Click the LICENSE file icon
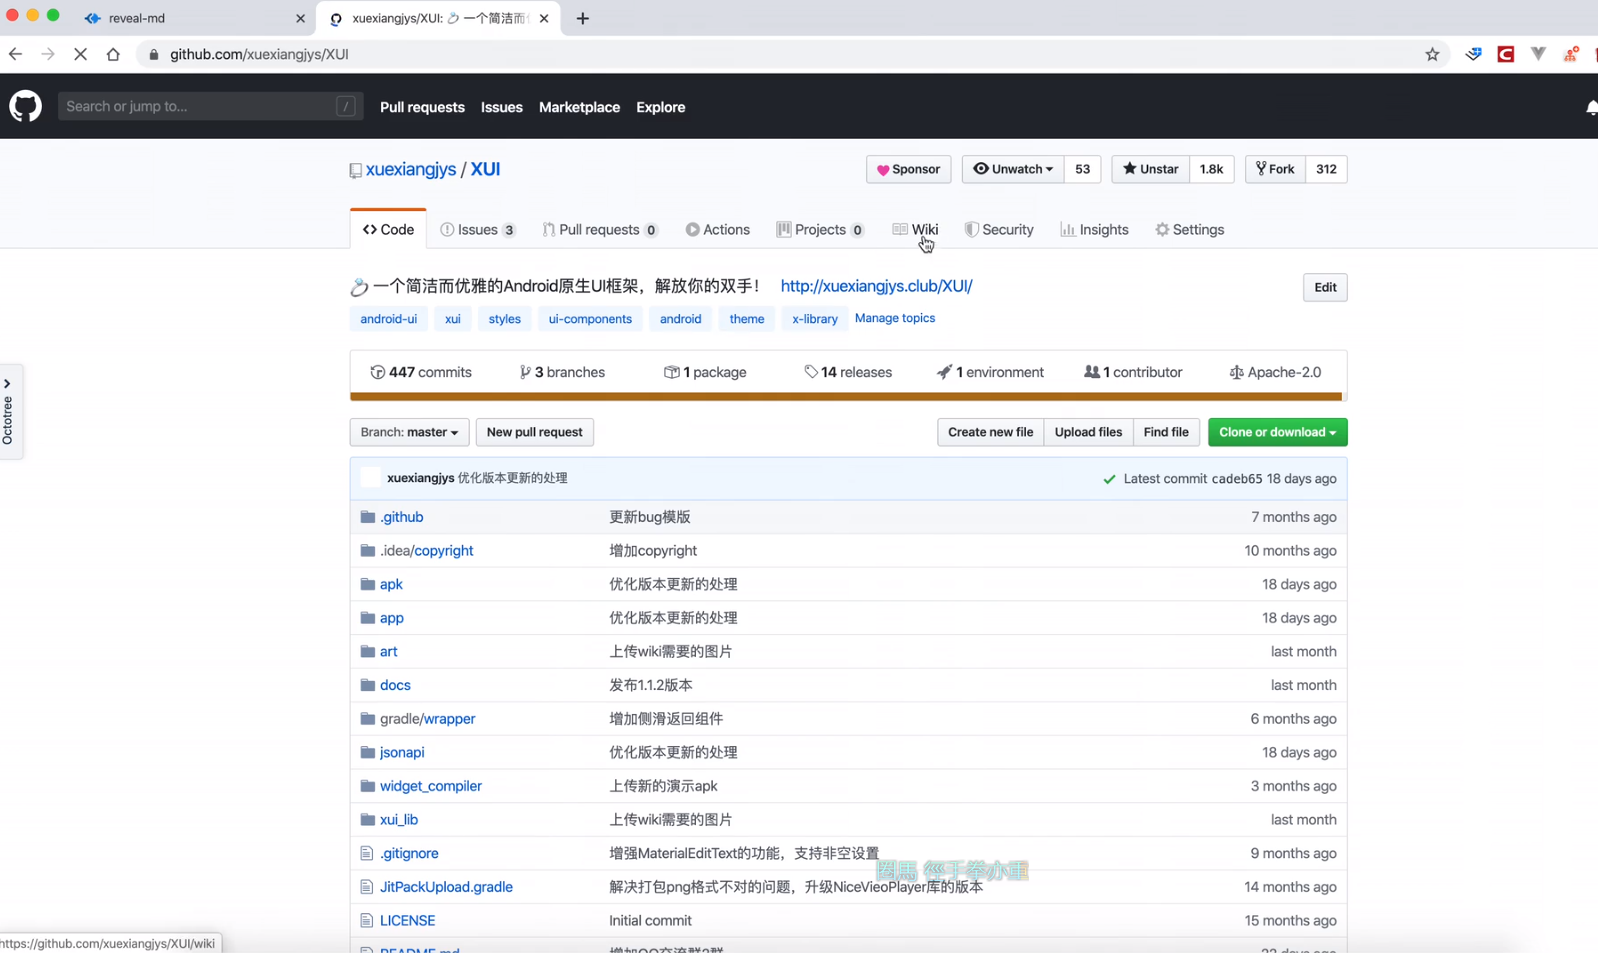1598x953 pixels. coord(367,920)
